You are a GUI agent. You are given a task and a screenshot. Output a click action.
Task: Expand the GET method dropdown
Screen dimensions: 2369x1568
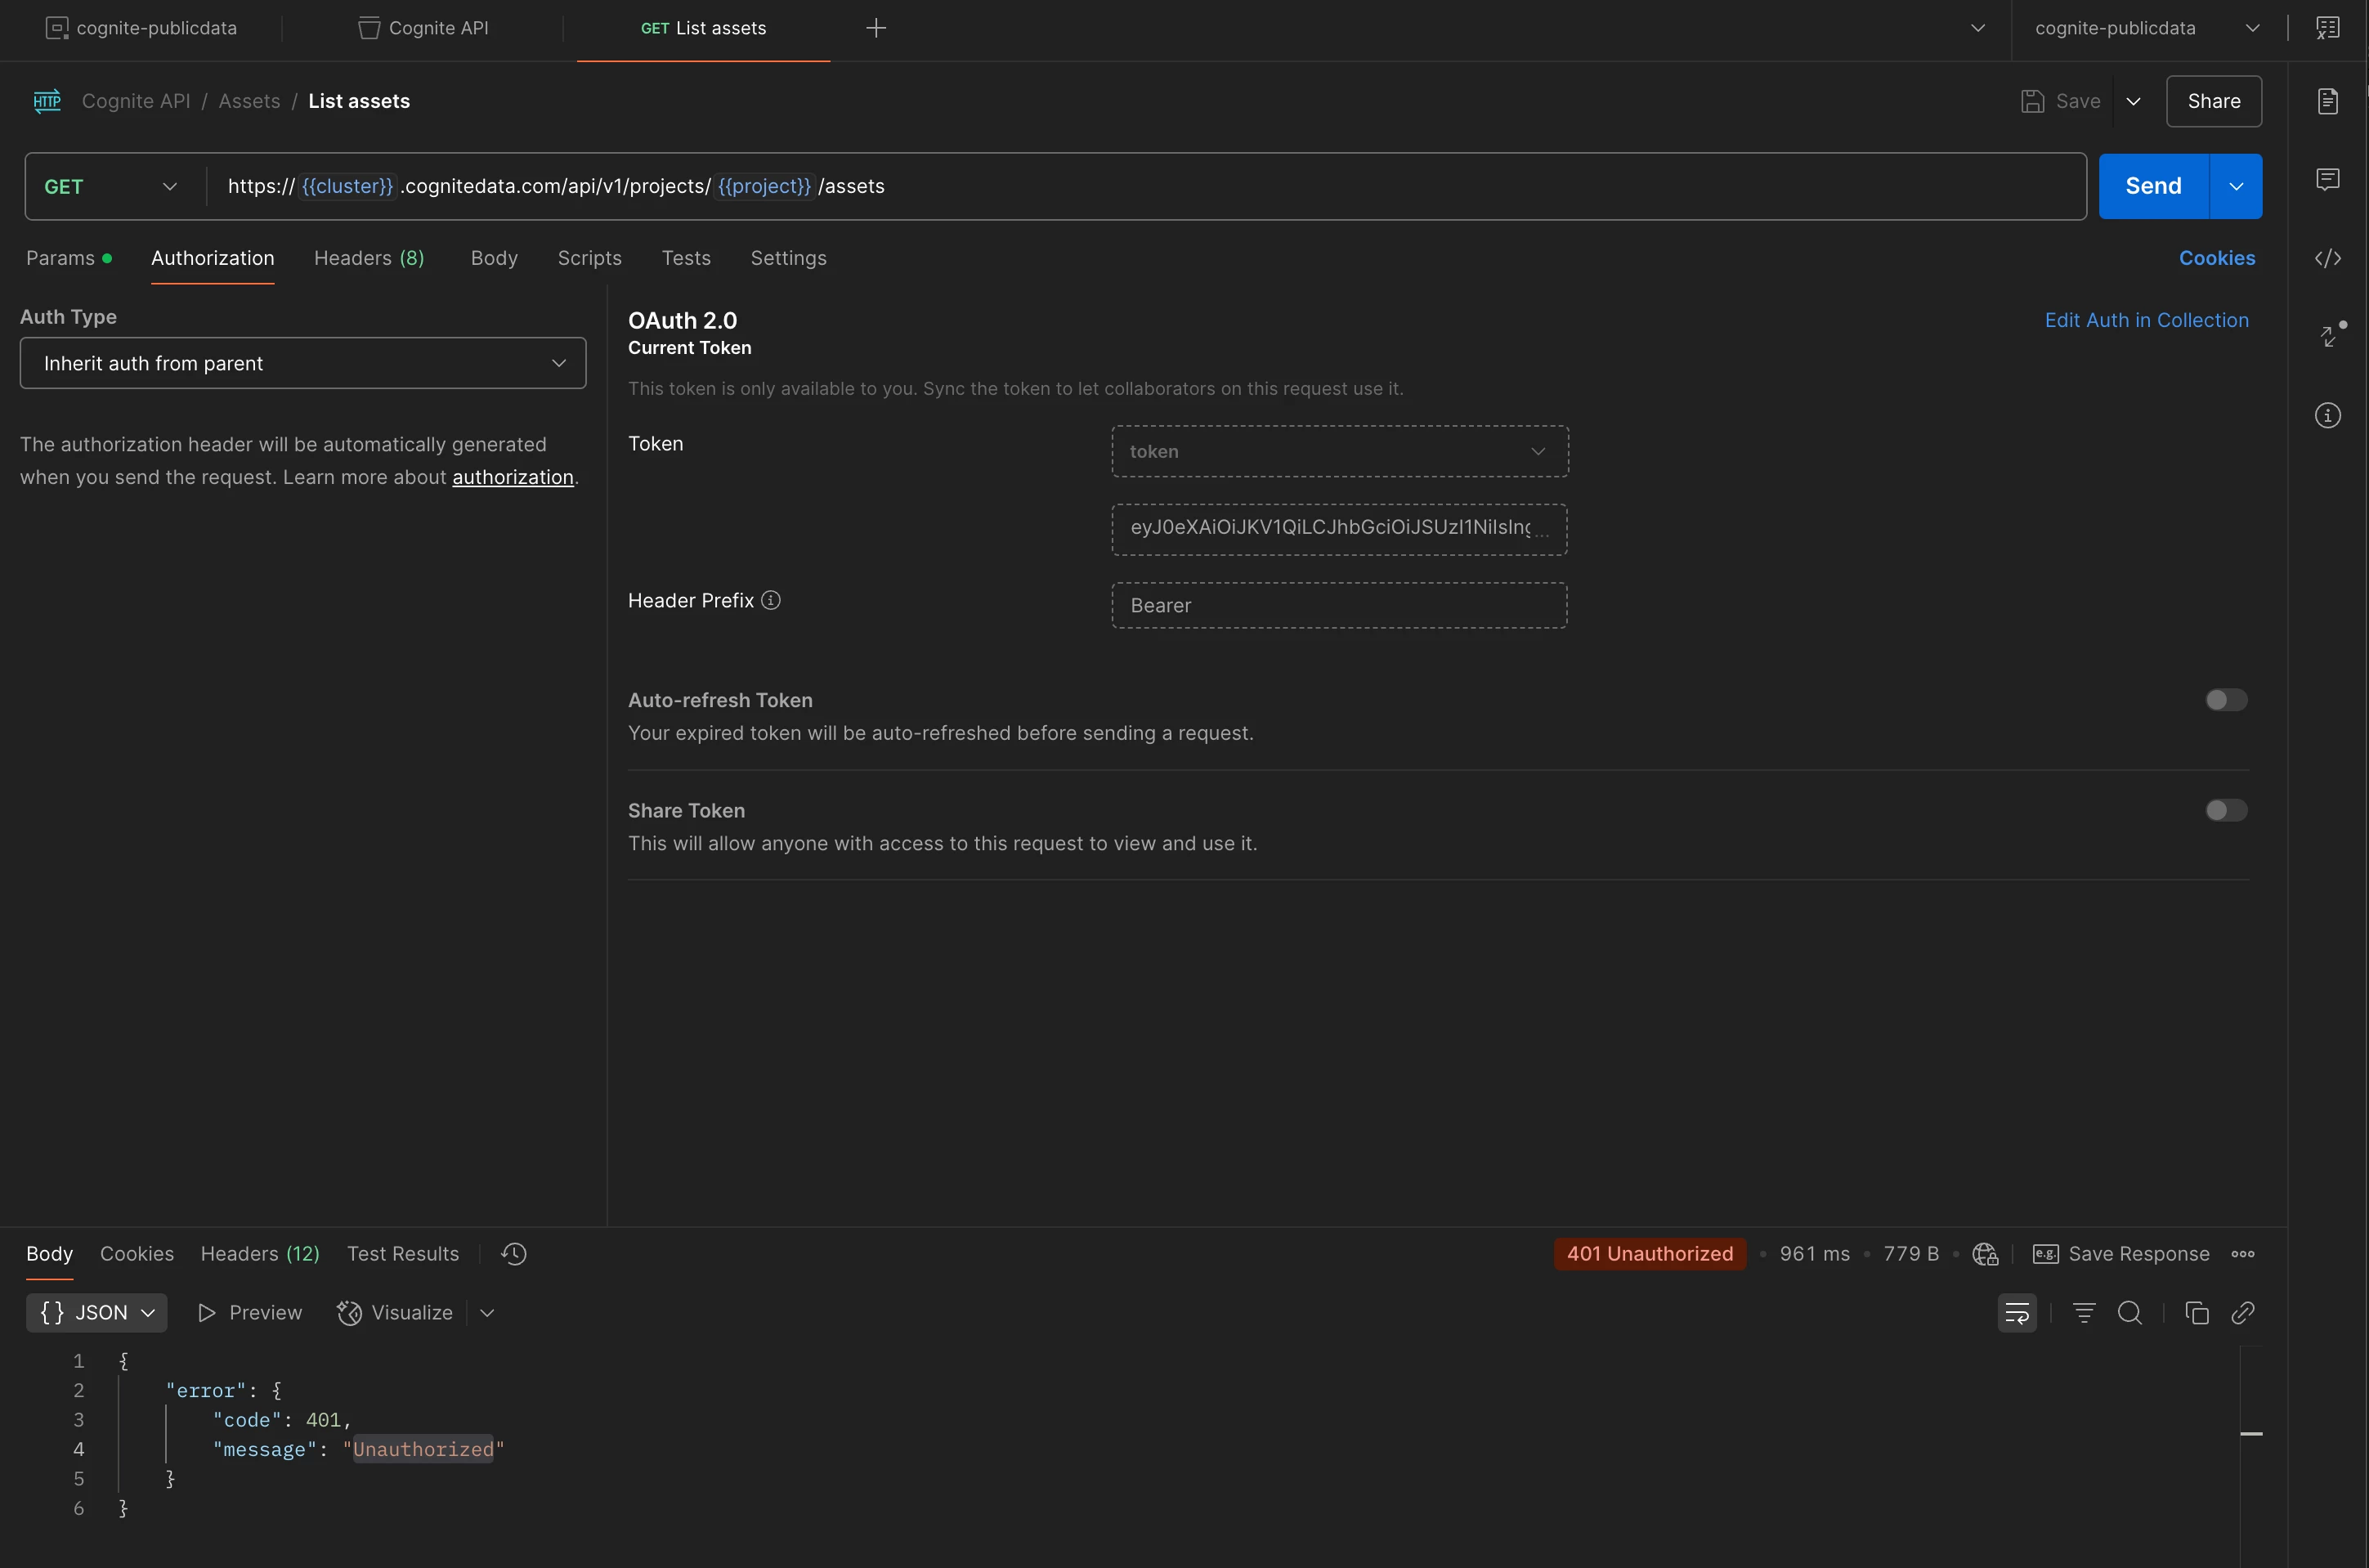pyautogui.click(x=110, y=187)
